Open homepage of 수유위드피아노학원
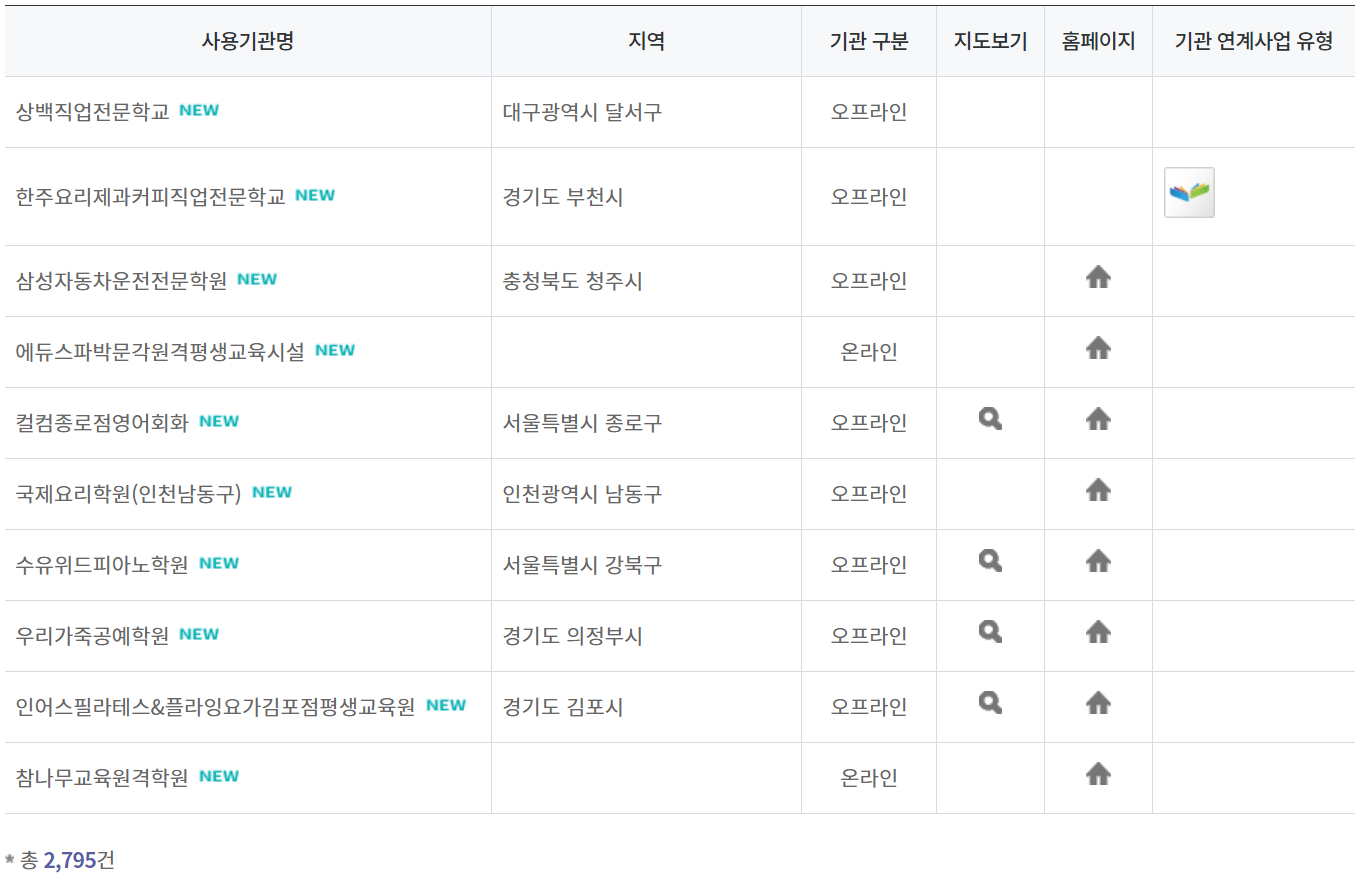Image resolution: width=1363 pixels, height=880 pixels. 1097,561
